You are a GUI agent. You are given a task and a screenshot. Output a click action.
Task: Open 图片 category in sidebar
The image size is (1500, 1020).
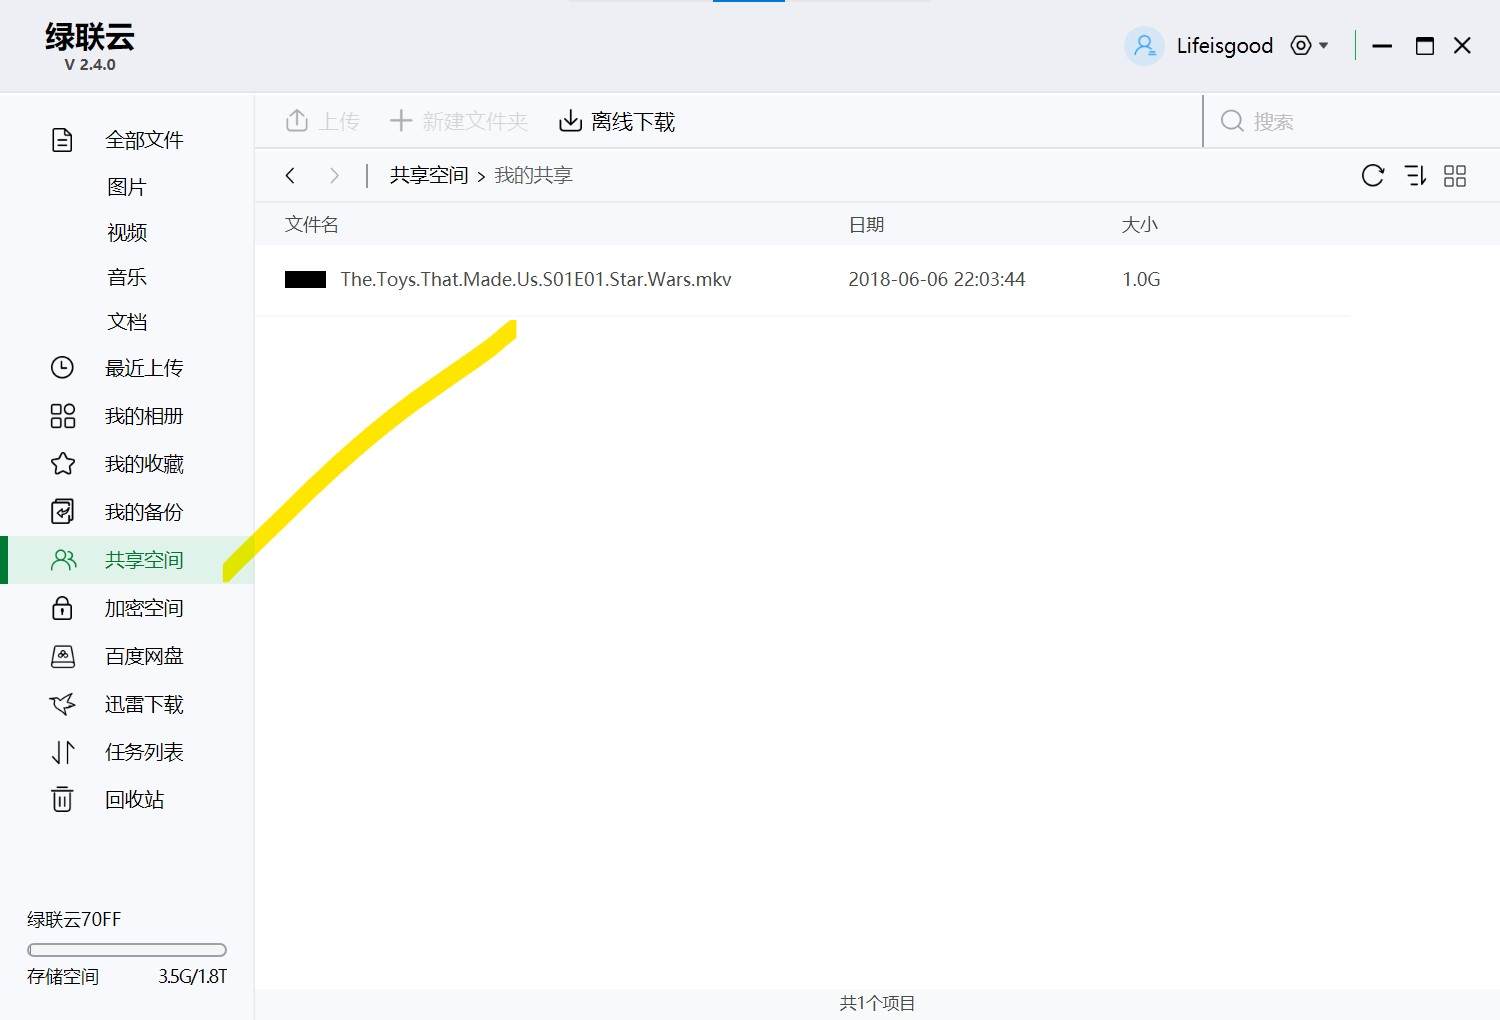pos(127,187)
